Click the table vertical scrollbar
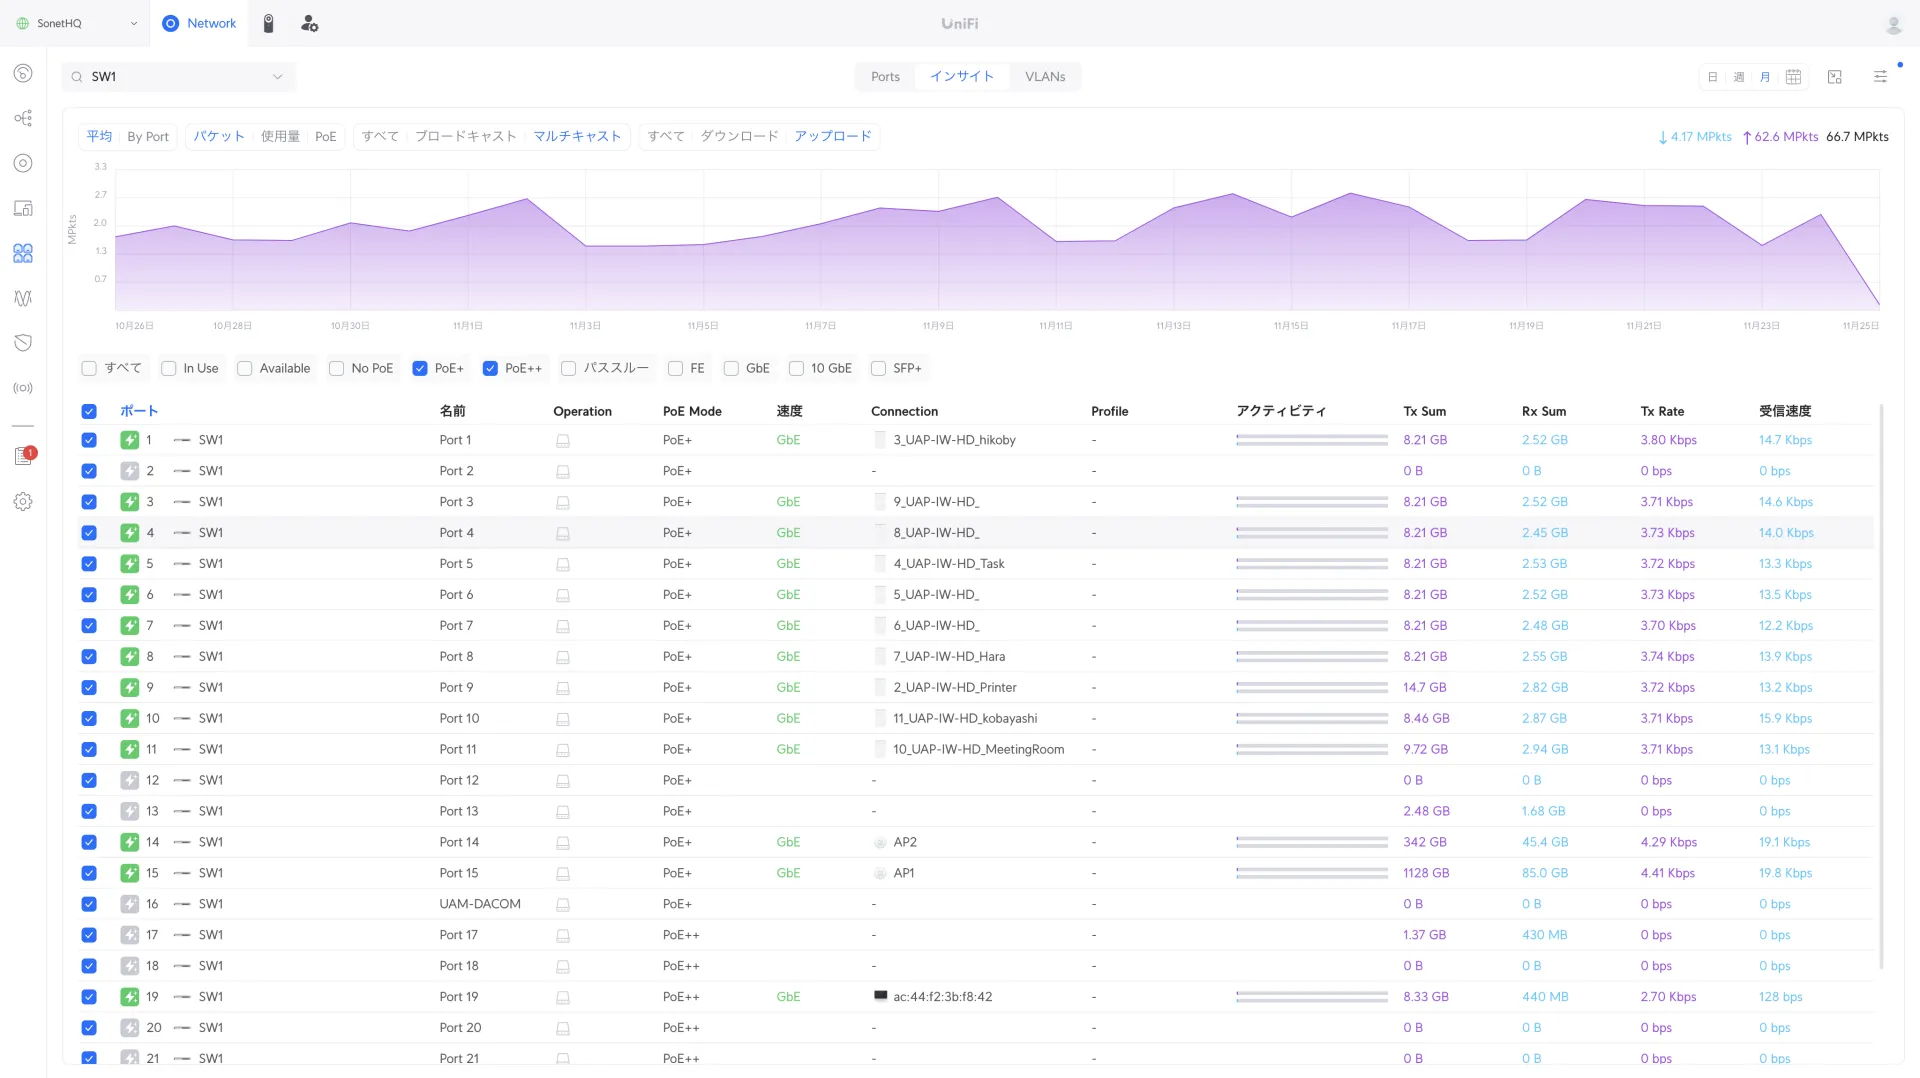Screen dimensions: 1920x1078 (1881, 687)
